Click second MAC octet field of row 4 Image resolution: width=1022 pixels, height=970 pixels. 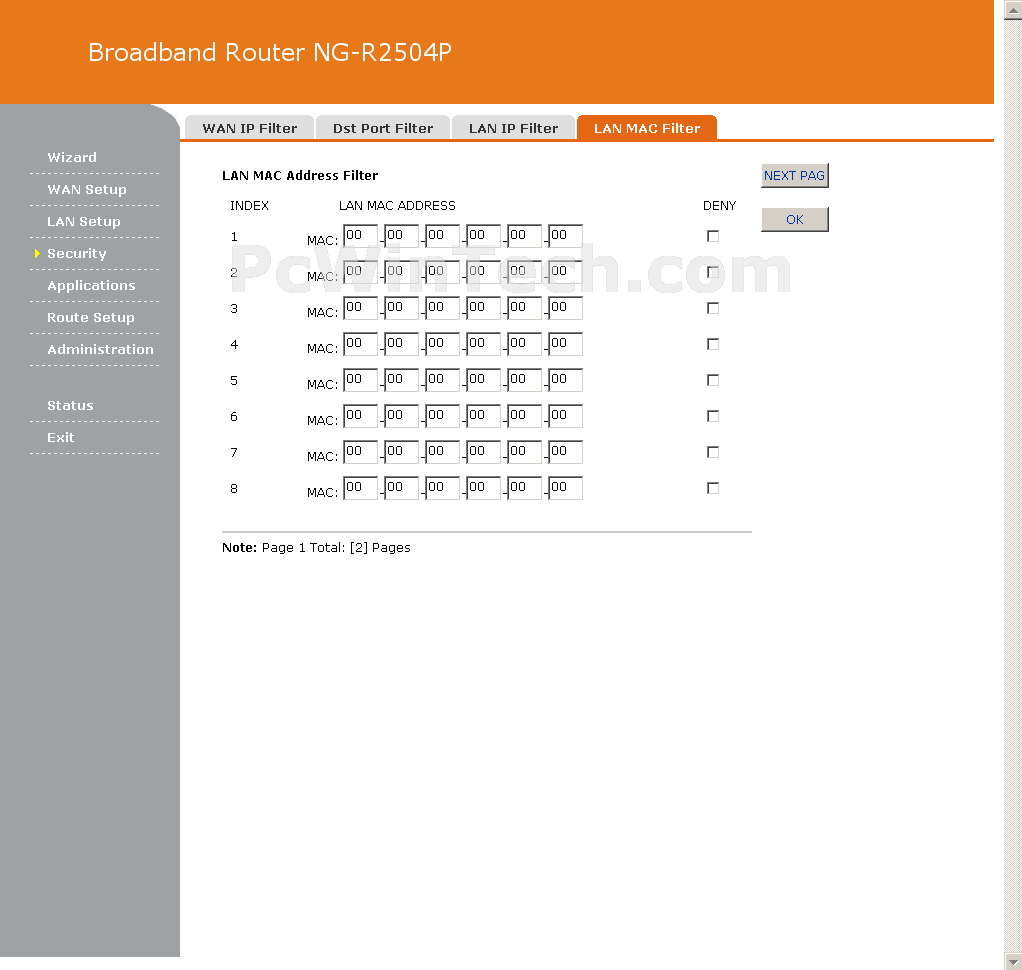(x=402, y=343)
